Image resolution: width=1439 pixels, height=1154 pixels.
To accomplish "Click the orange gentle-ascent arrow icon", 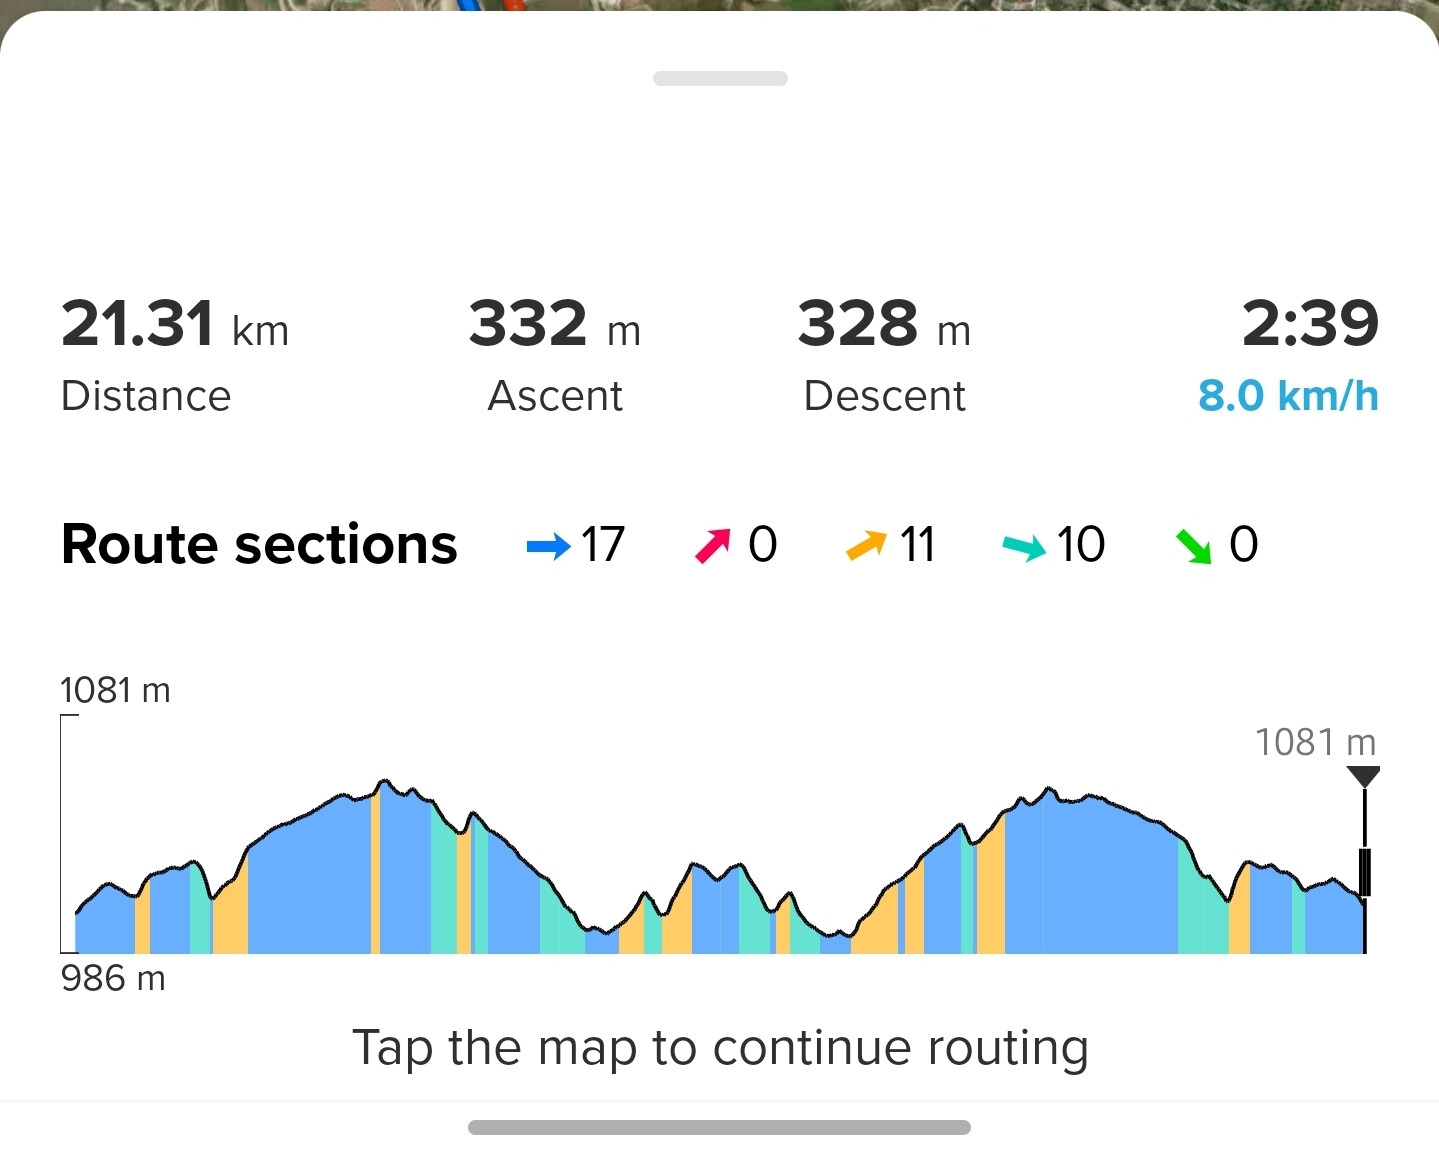I will point(866,546).
